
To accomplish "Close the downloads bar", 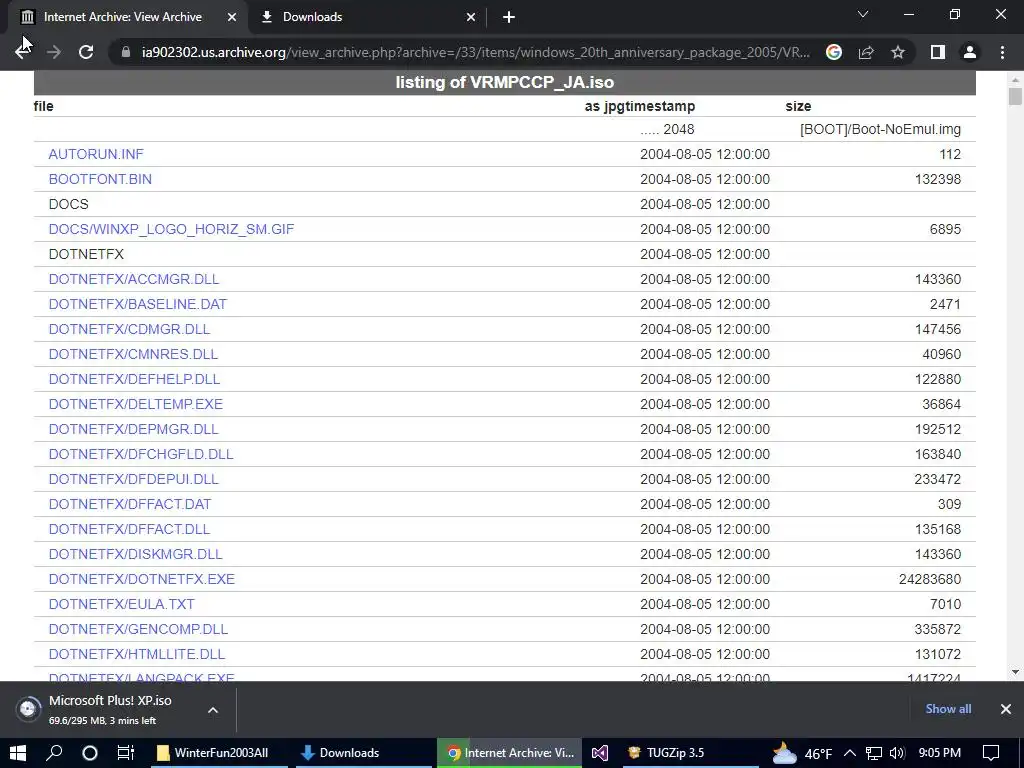I will click(x=1006, y=709).
